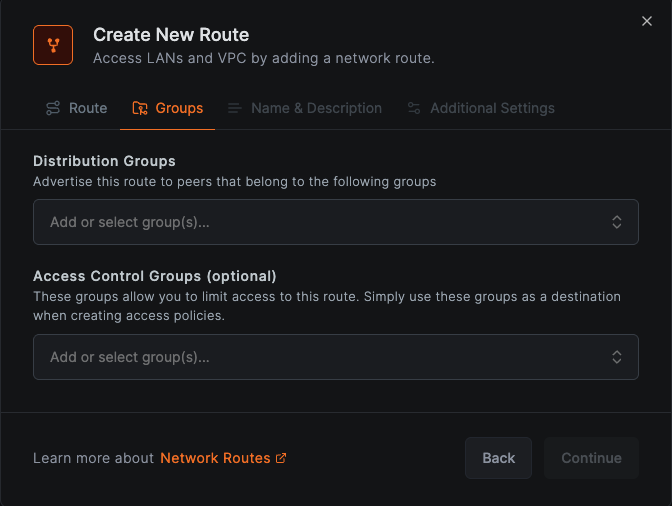672x506 pixels.
Task: Click the external link icon after Network Routes
Action: 281,458
